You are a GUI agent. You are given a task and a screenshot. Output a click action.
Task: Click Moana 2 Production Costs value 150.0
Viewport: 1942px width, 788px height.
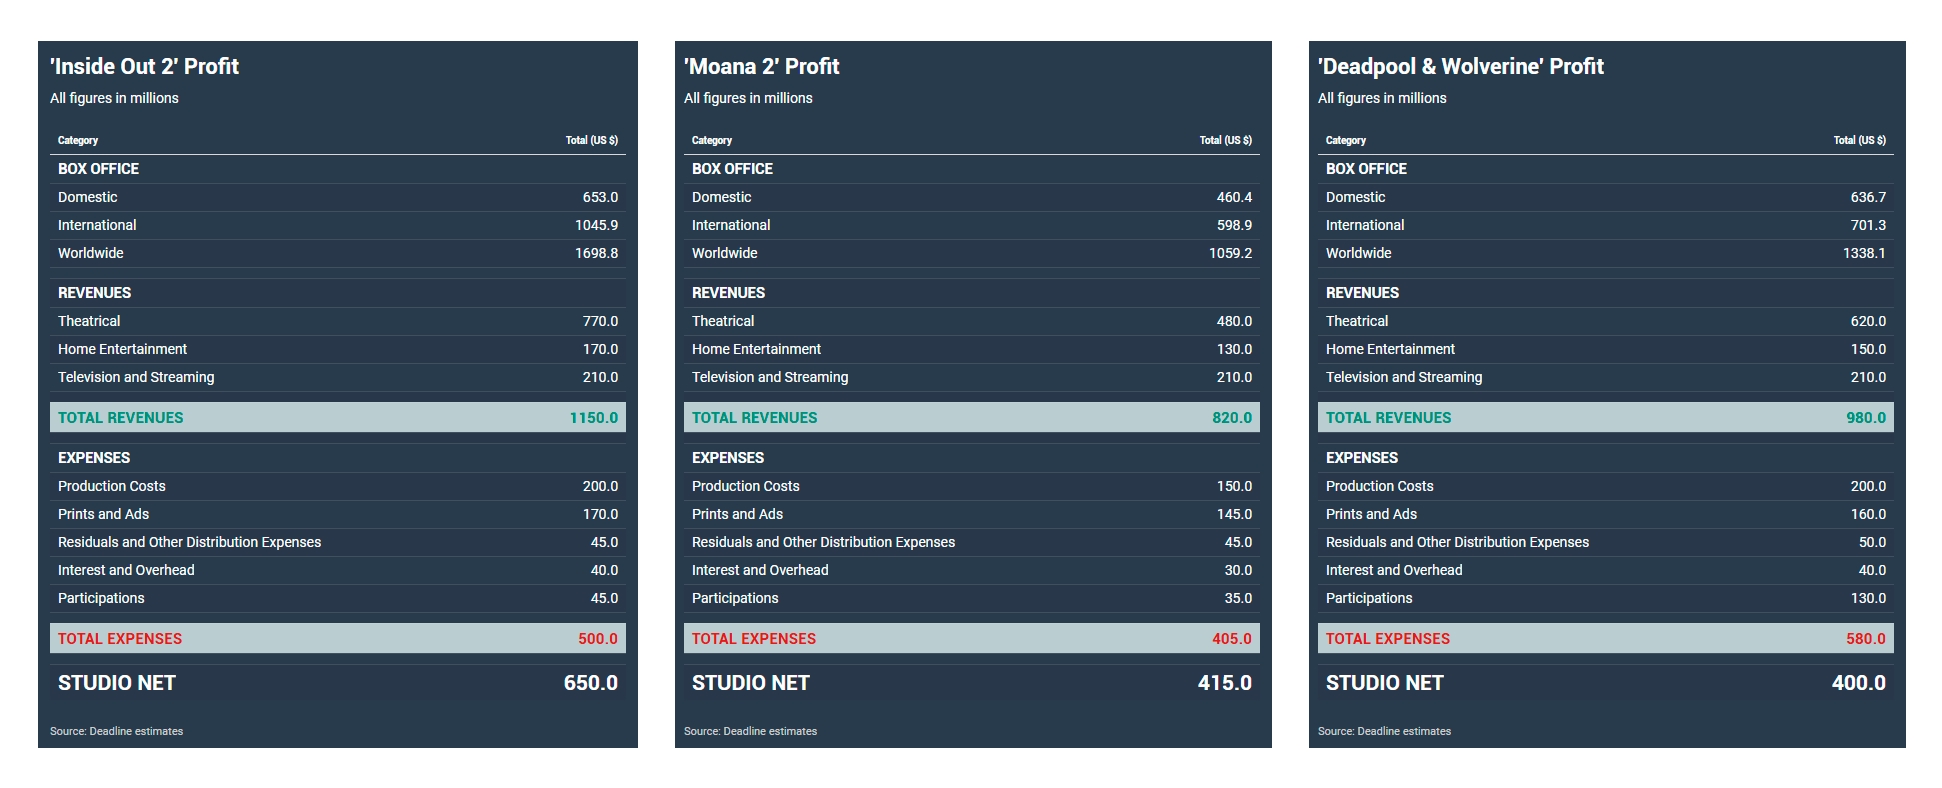tap(1234, 486)
